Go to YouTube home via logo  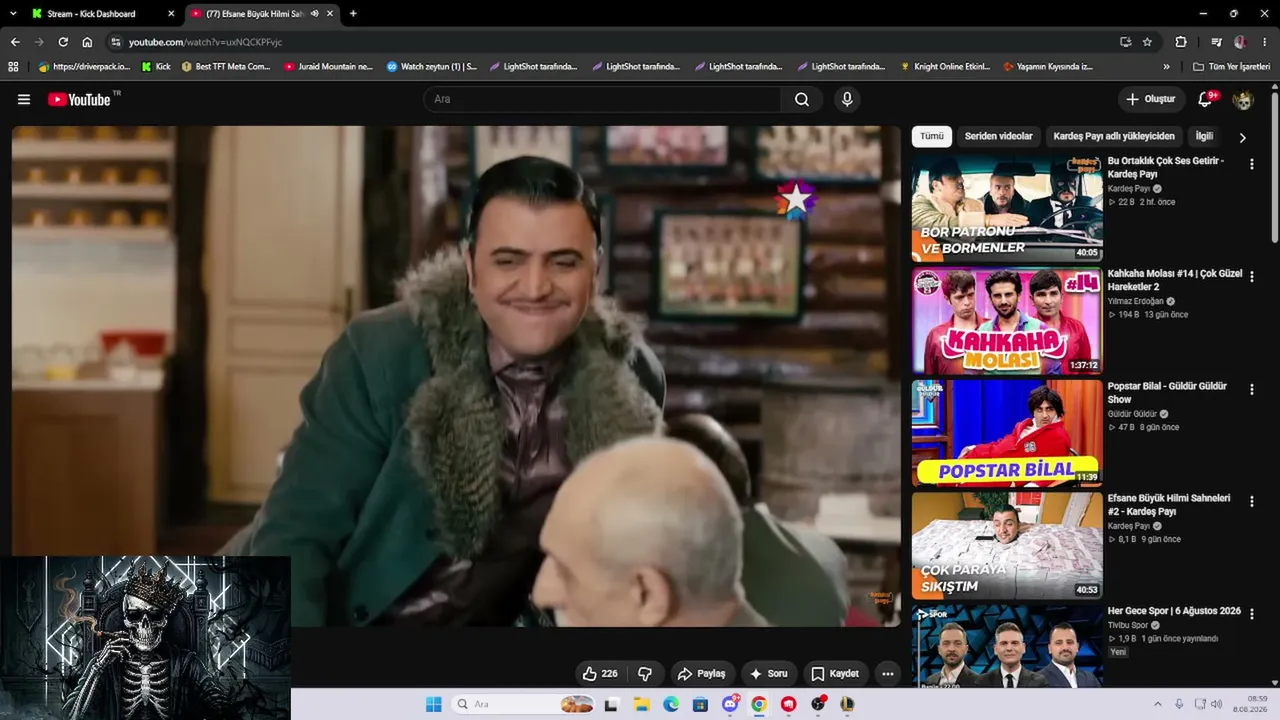[79, 99]
